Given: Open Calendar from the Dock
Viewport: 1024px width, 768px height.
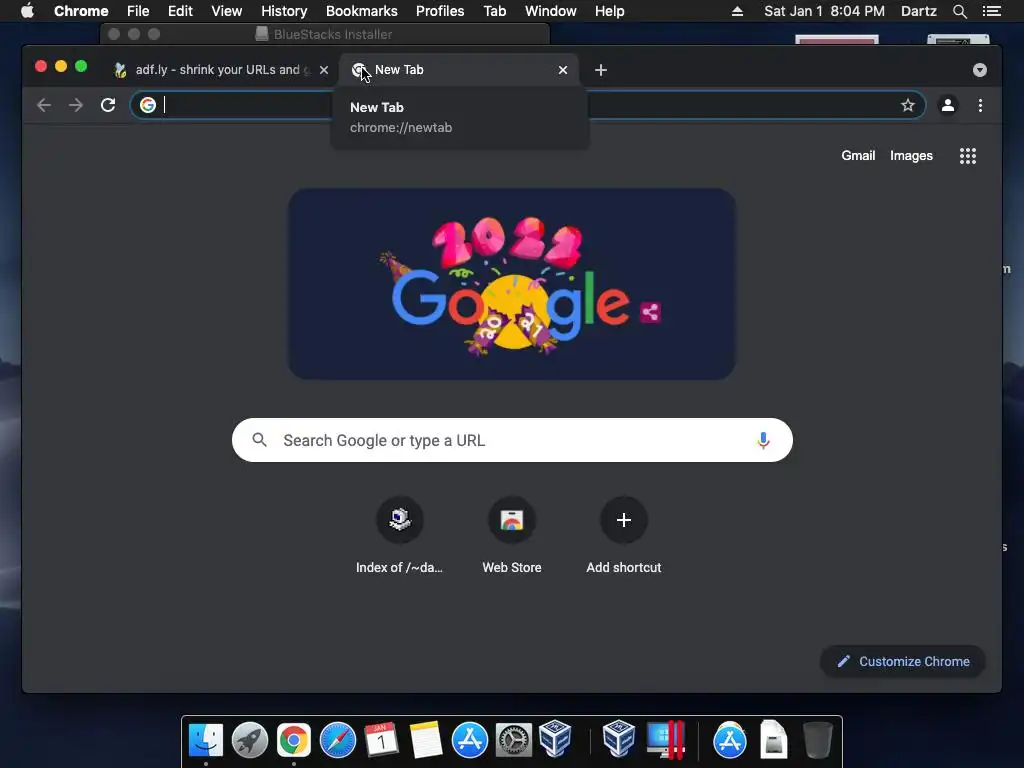Looking at the screenshot, I should (x=381, y=740).
